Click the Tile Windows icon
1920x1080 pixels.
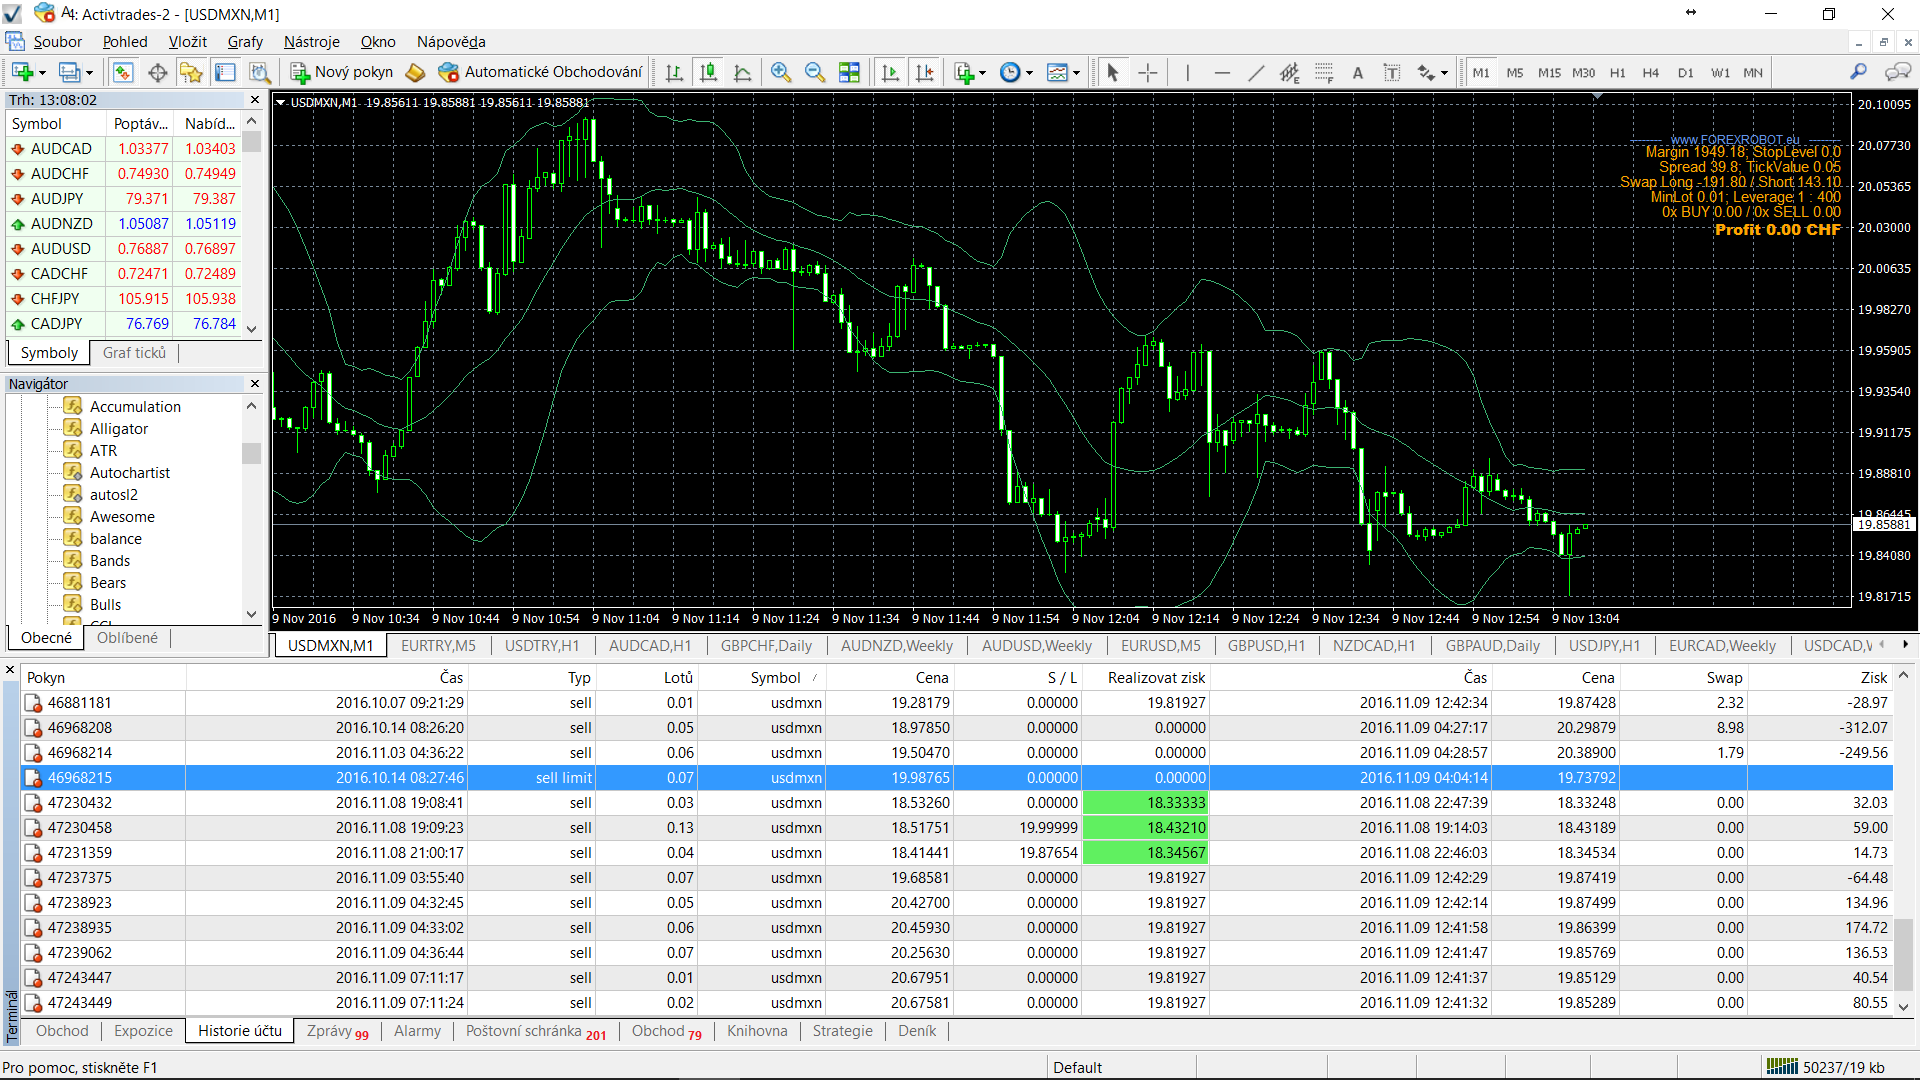849,72
